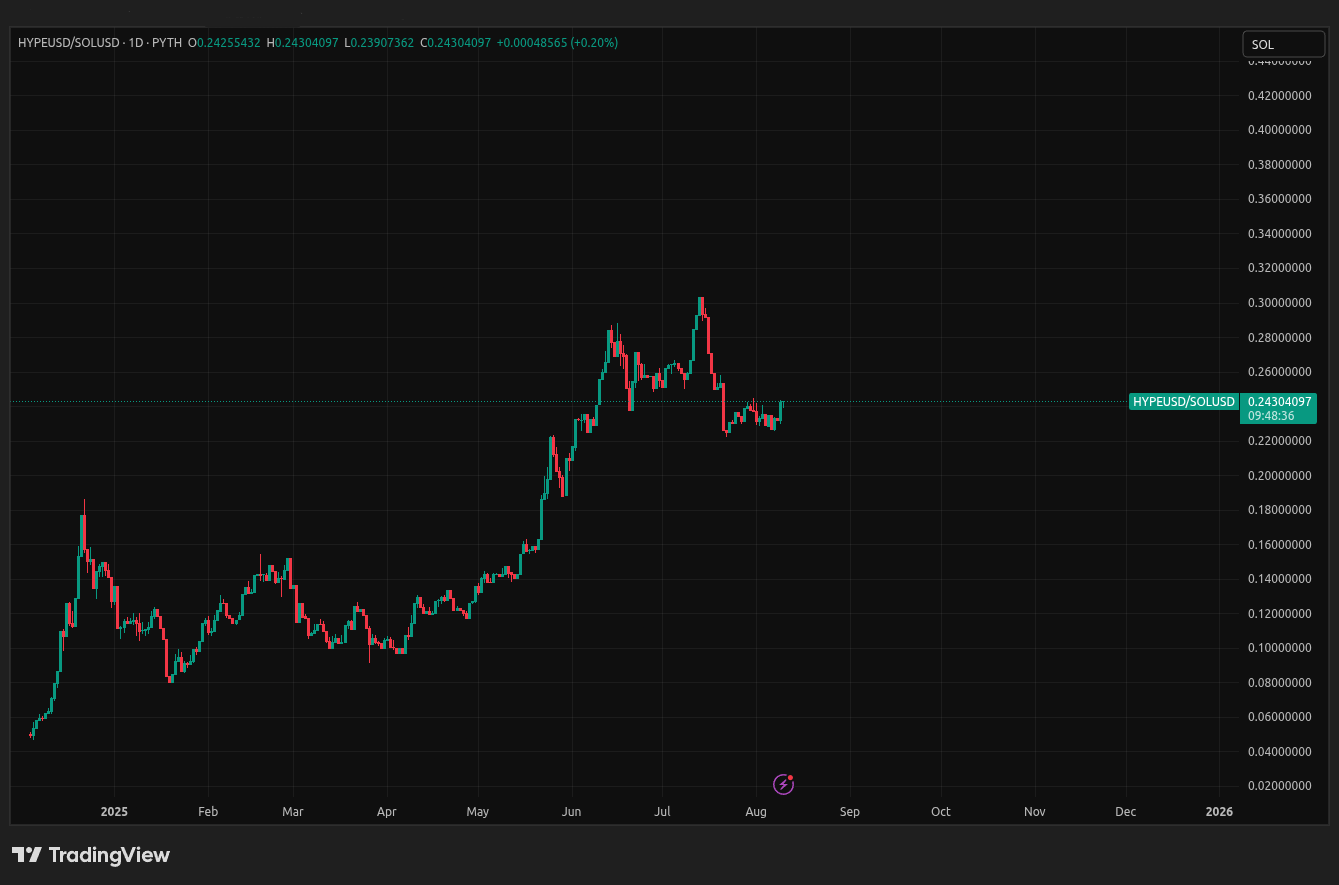The height and width of the screenshot is (885, 1339).
Task: Click the 09:48:36 countdown timer
Action: (x=1270, y=416)
